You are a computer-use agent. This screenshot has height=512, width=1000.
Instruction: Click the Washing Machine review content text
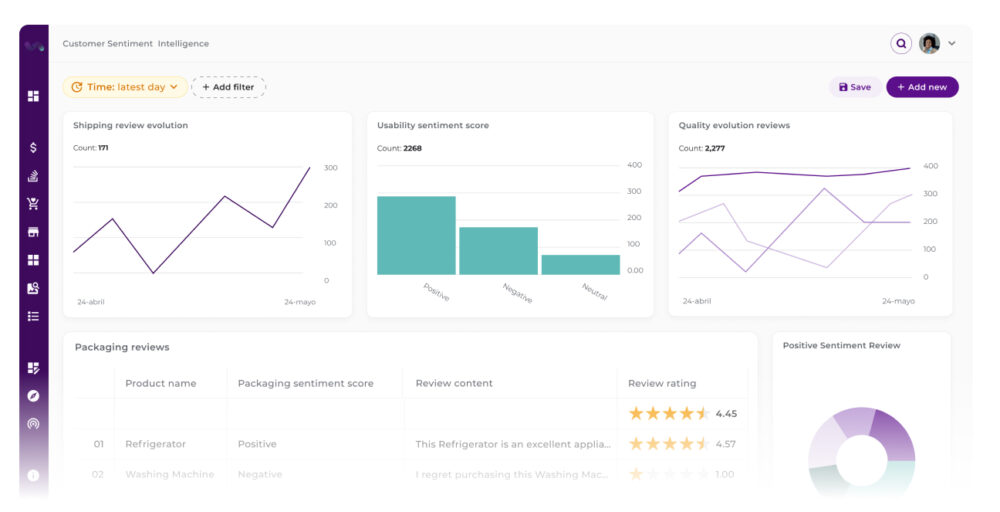pos(511,474)
